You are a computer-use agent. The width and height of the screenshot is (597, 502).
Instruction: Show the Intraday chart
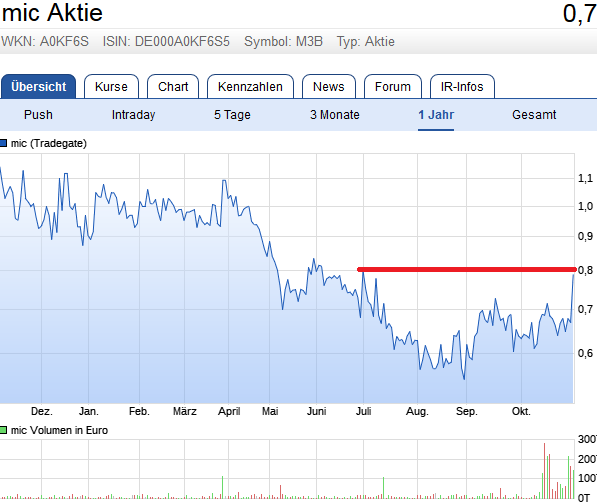point(133,115)
